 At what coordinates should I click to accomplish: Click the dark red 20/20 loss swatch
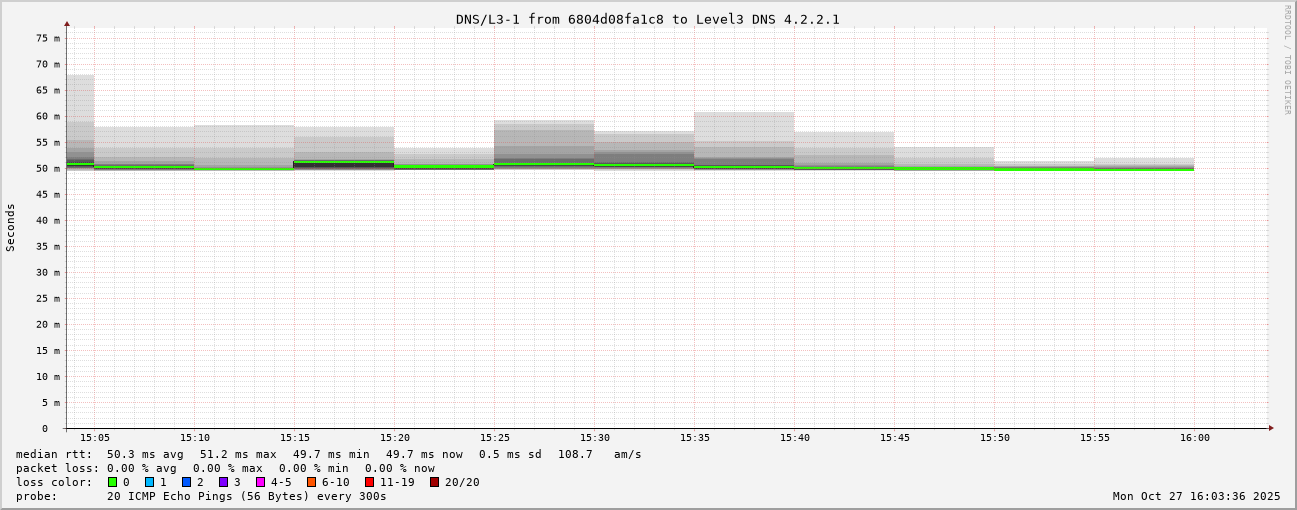coord(434,482)
